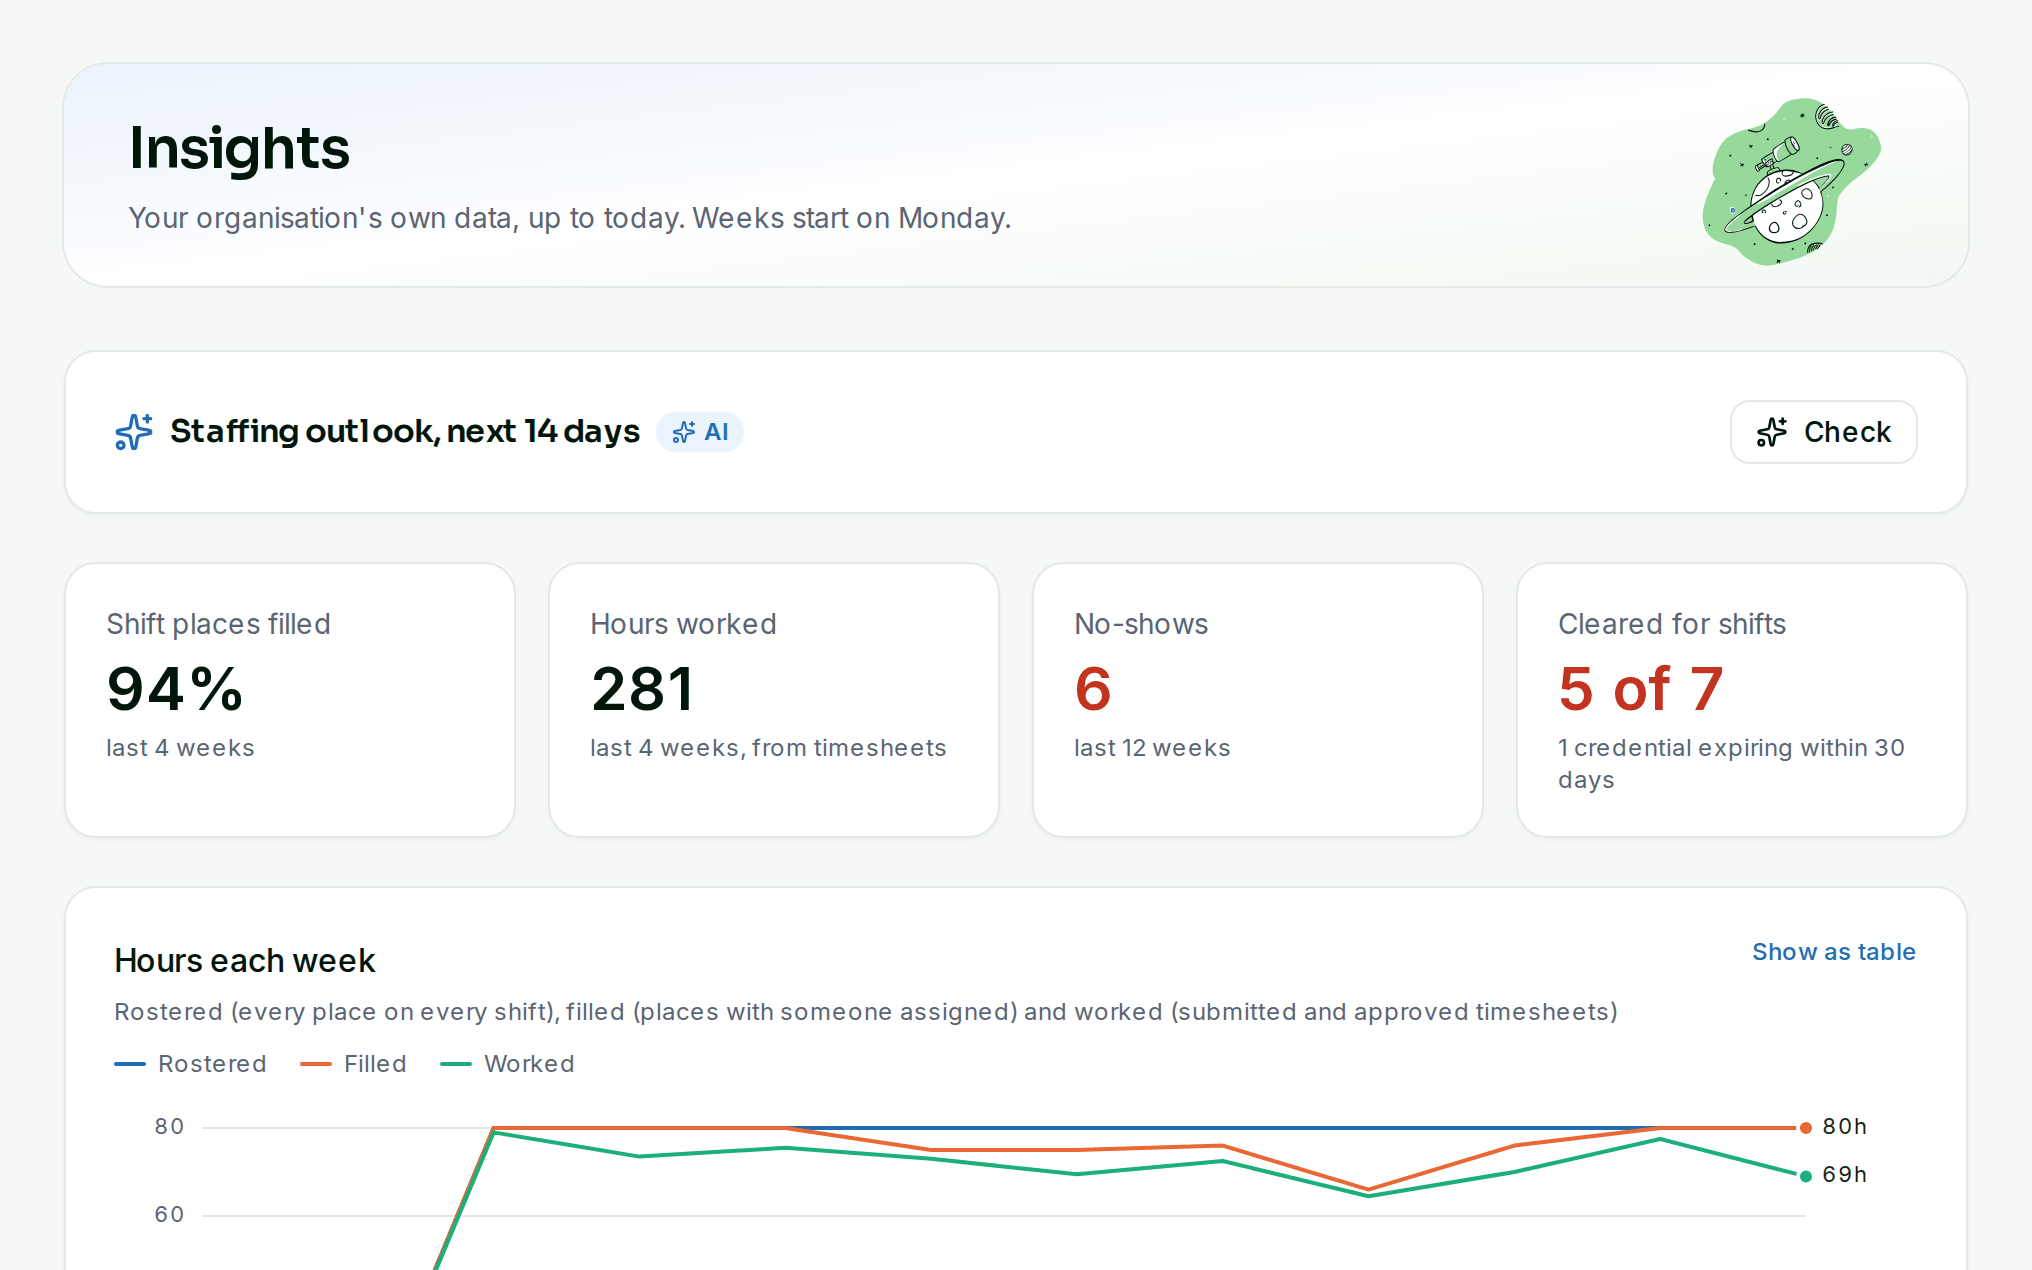
Task: Click the Check button in Staffing outlook
Action: pos(1823,432)
